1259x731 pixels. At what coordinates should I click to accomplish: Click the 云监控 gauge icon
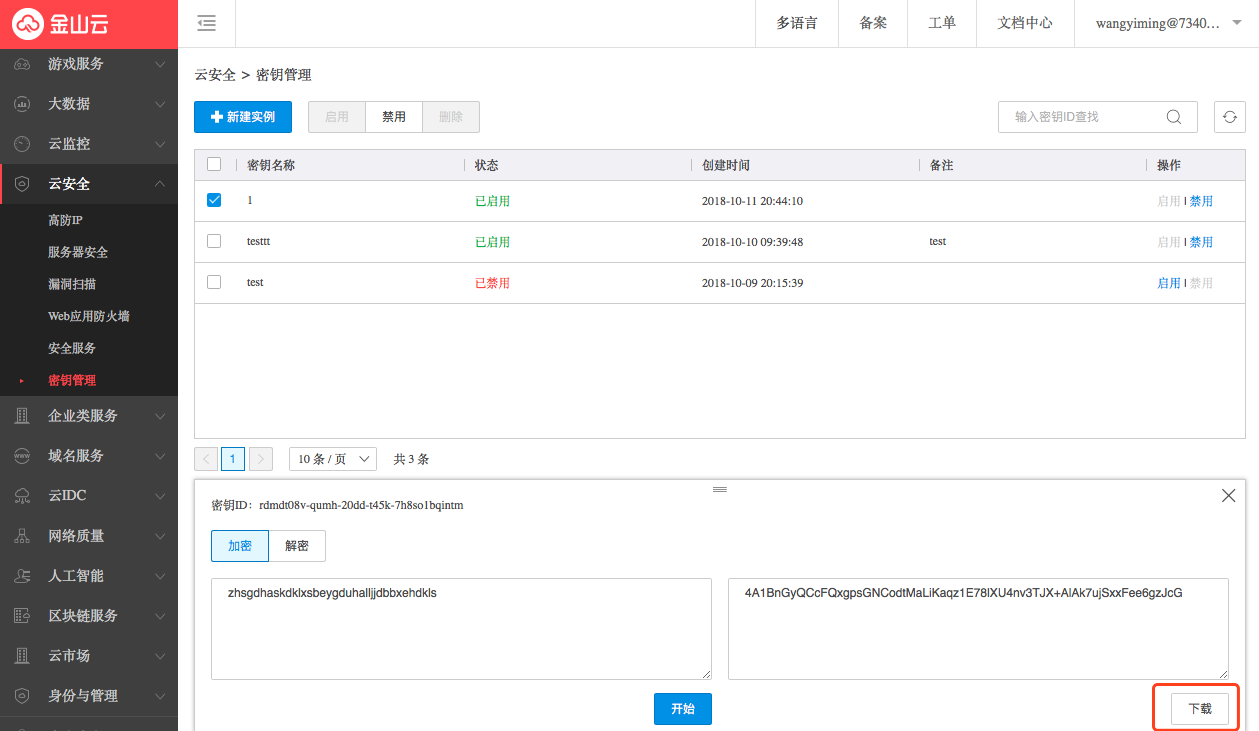click(22, 144)
